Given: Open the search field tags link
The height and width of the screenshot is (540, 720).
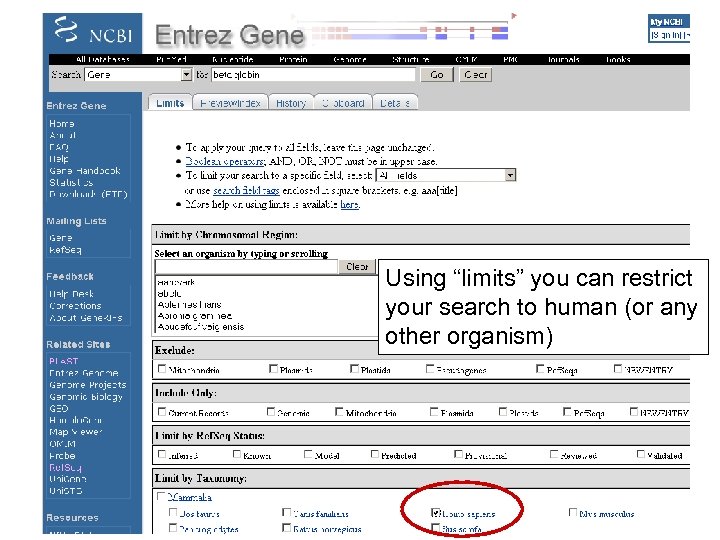Looking at the screenshot, I should (246, 190).
